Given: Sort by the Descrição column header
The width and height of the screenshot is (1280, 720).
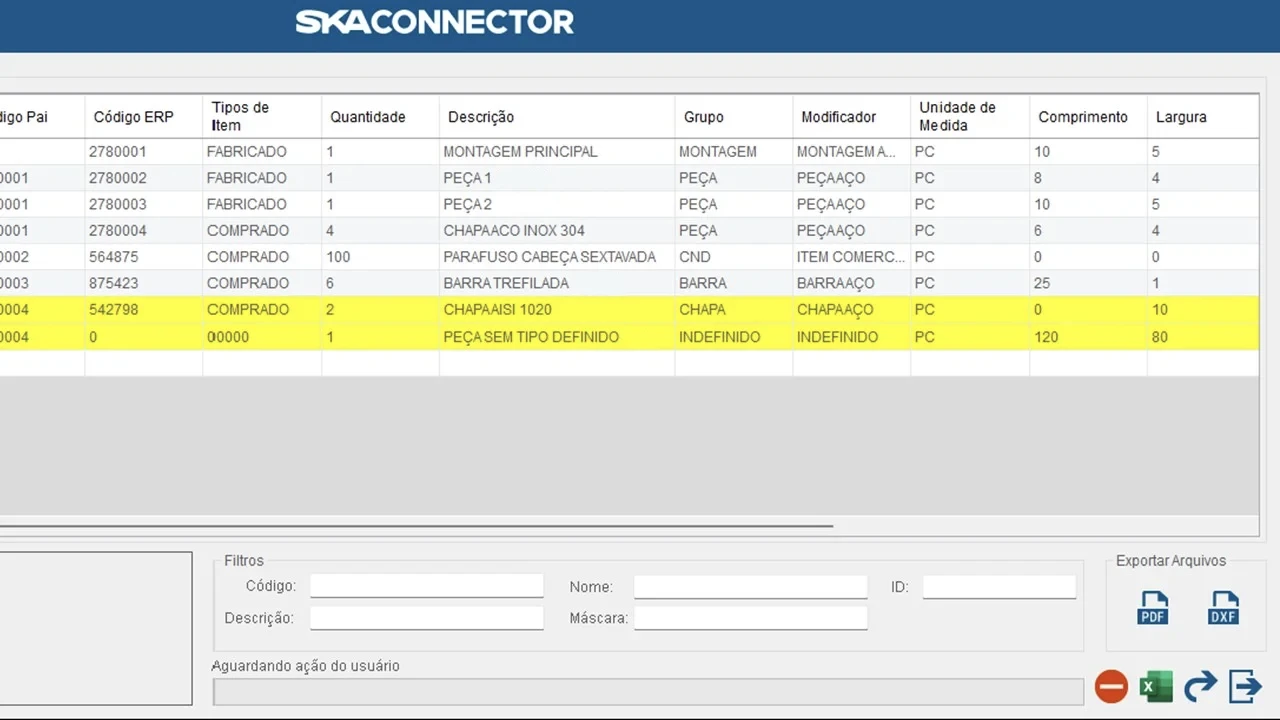Looking at the screenshot, I should [481, 117].
